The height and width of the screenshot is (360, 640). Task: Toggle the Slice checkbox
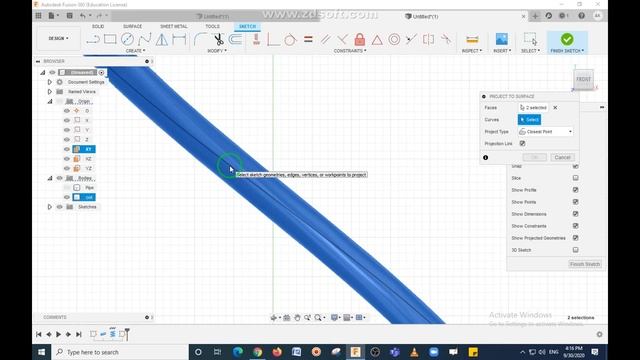coord(575,178)
